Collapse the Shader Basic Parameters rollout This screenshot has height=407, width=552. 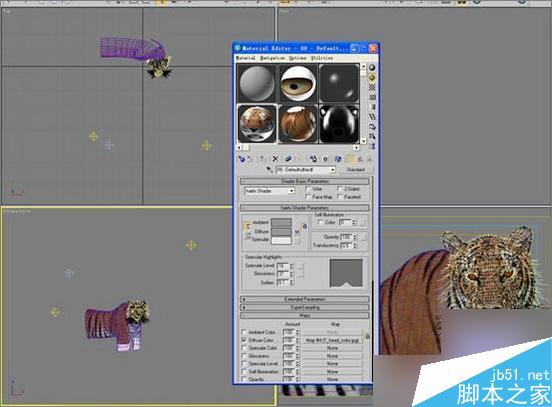(305, 181)
